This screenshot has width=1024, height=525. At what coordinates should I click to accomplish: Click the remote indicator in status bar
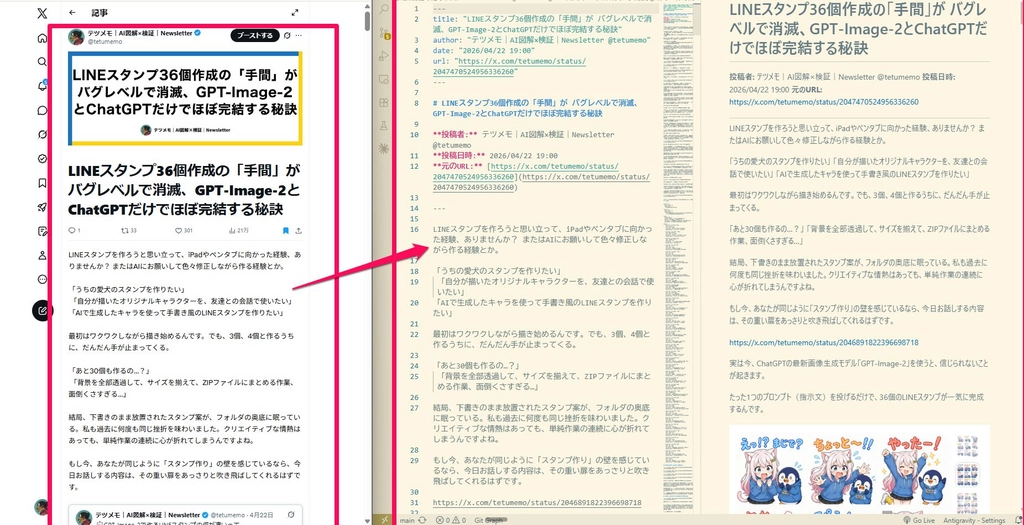coord(385,520)
